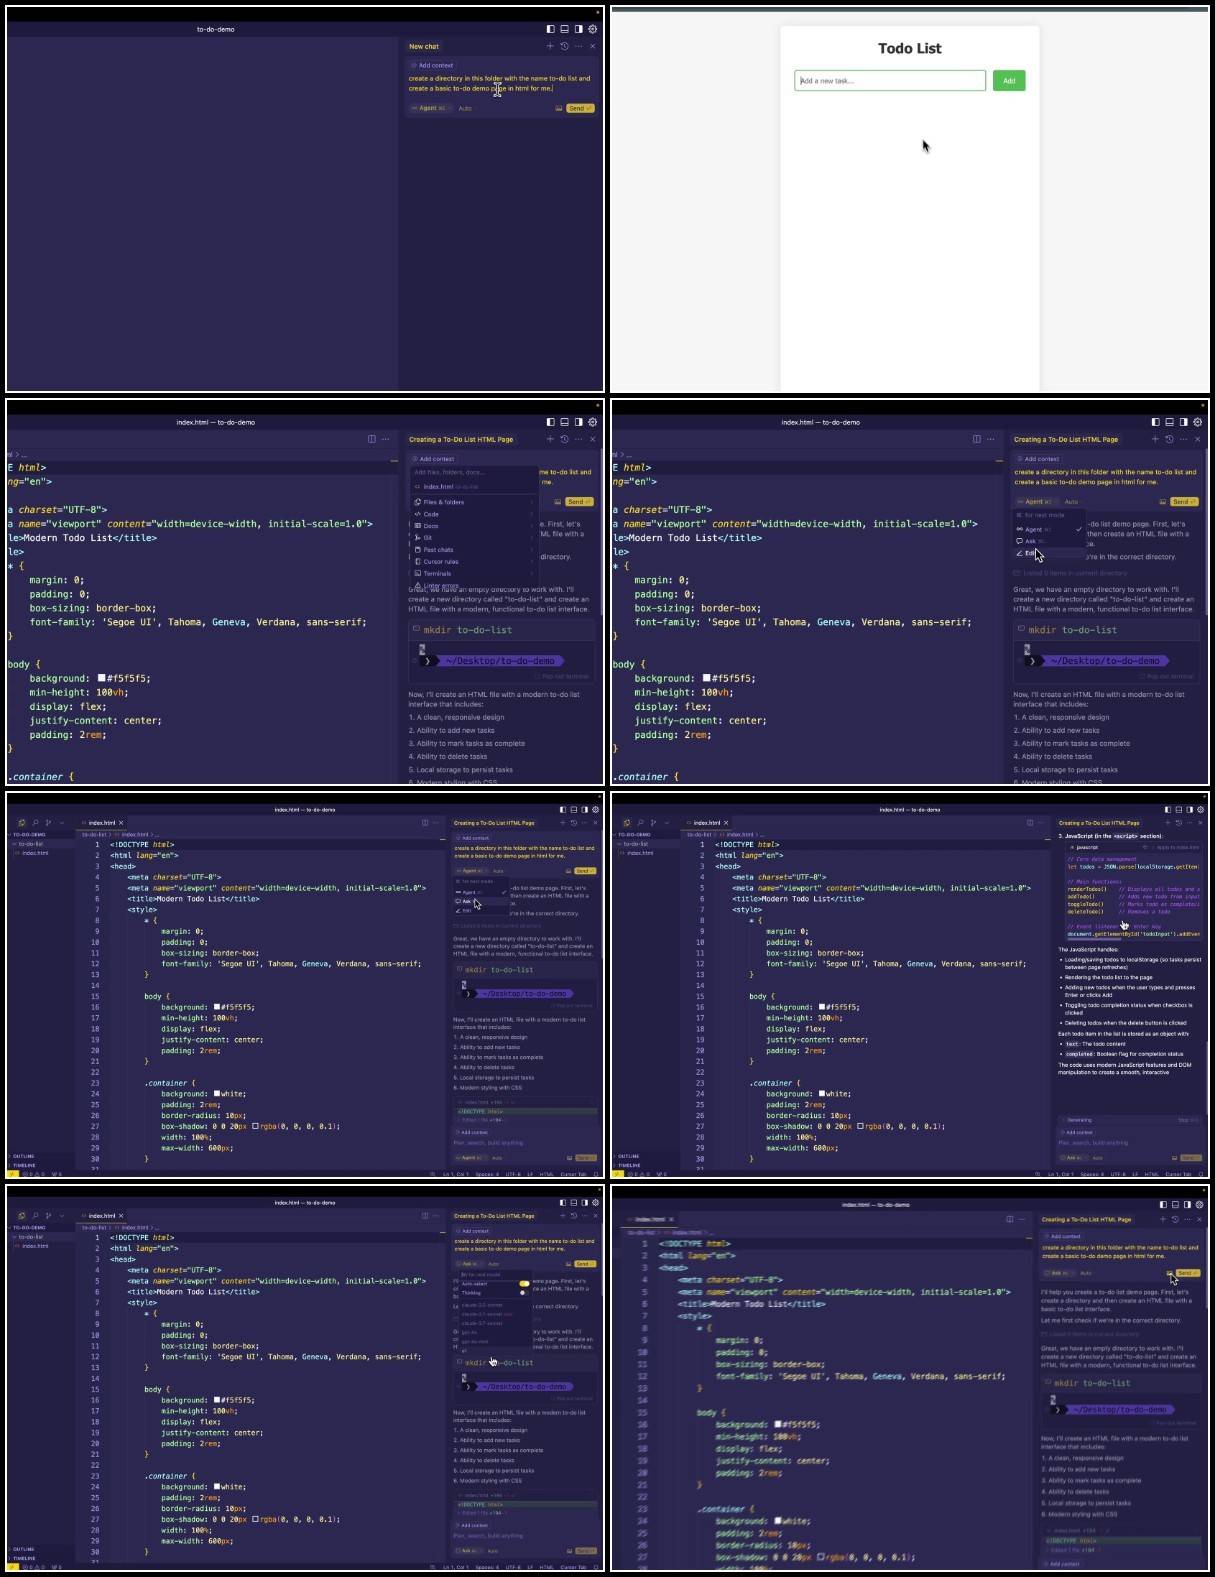1215x1577 pixels.
Task: Open Search icon in full-IDE mode-menu screenshot
Action: [x=35, y=823]
